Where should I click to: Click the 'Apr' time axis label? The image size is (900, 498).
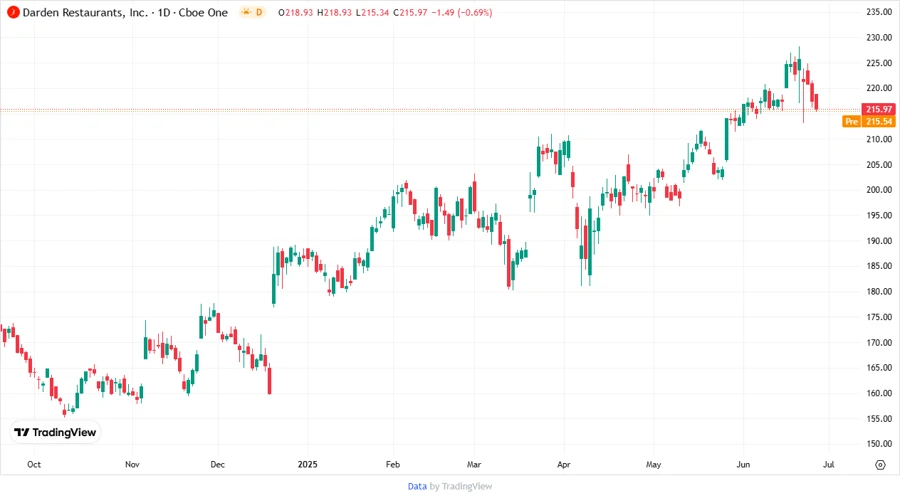click(x=564, y=464)
